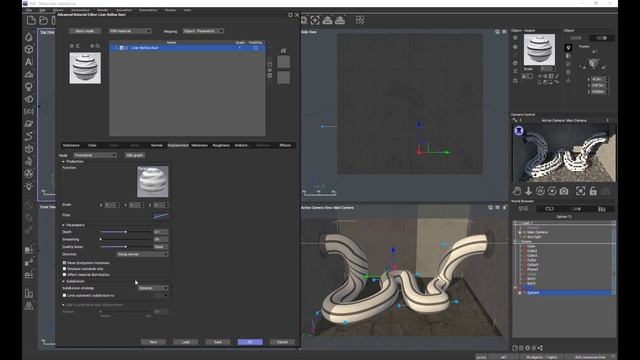Click the camera frame target icon
The height and width of the screenshot is (360, 640).
point(580,191)
